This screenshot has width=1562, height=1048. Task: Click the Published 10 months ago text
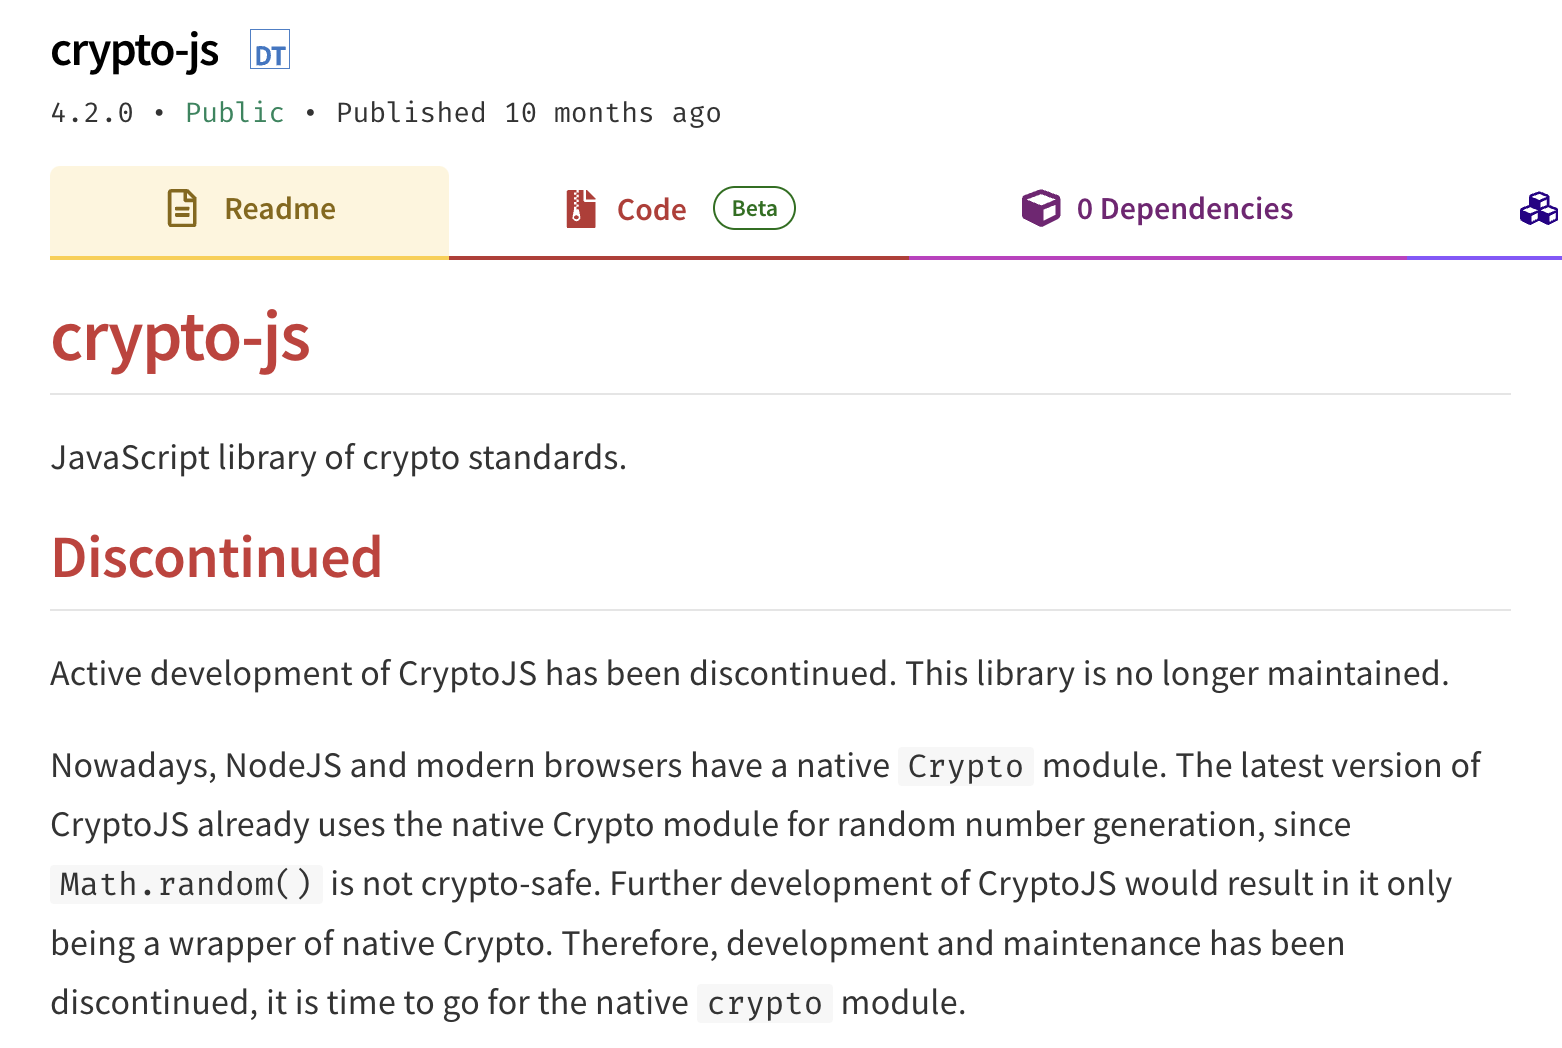tap(528, 113)
